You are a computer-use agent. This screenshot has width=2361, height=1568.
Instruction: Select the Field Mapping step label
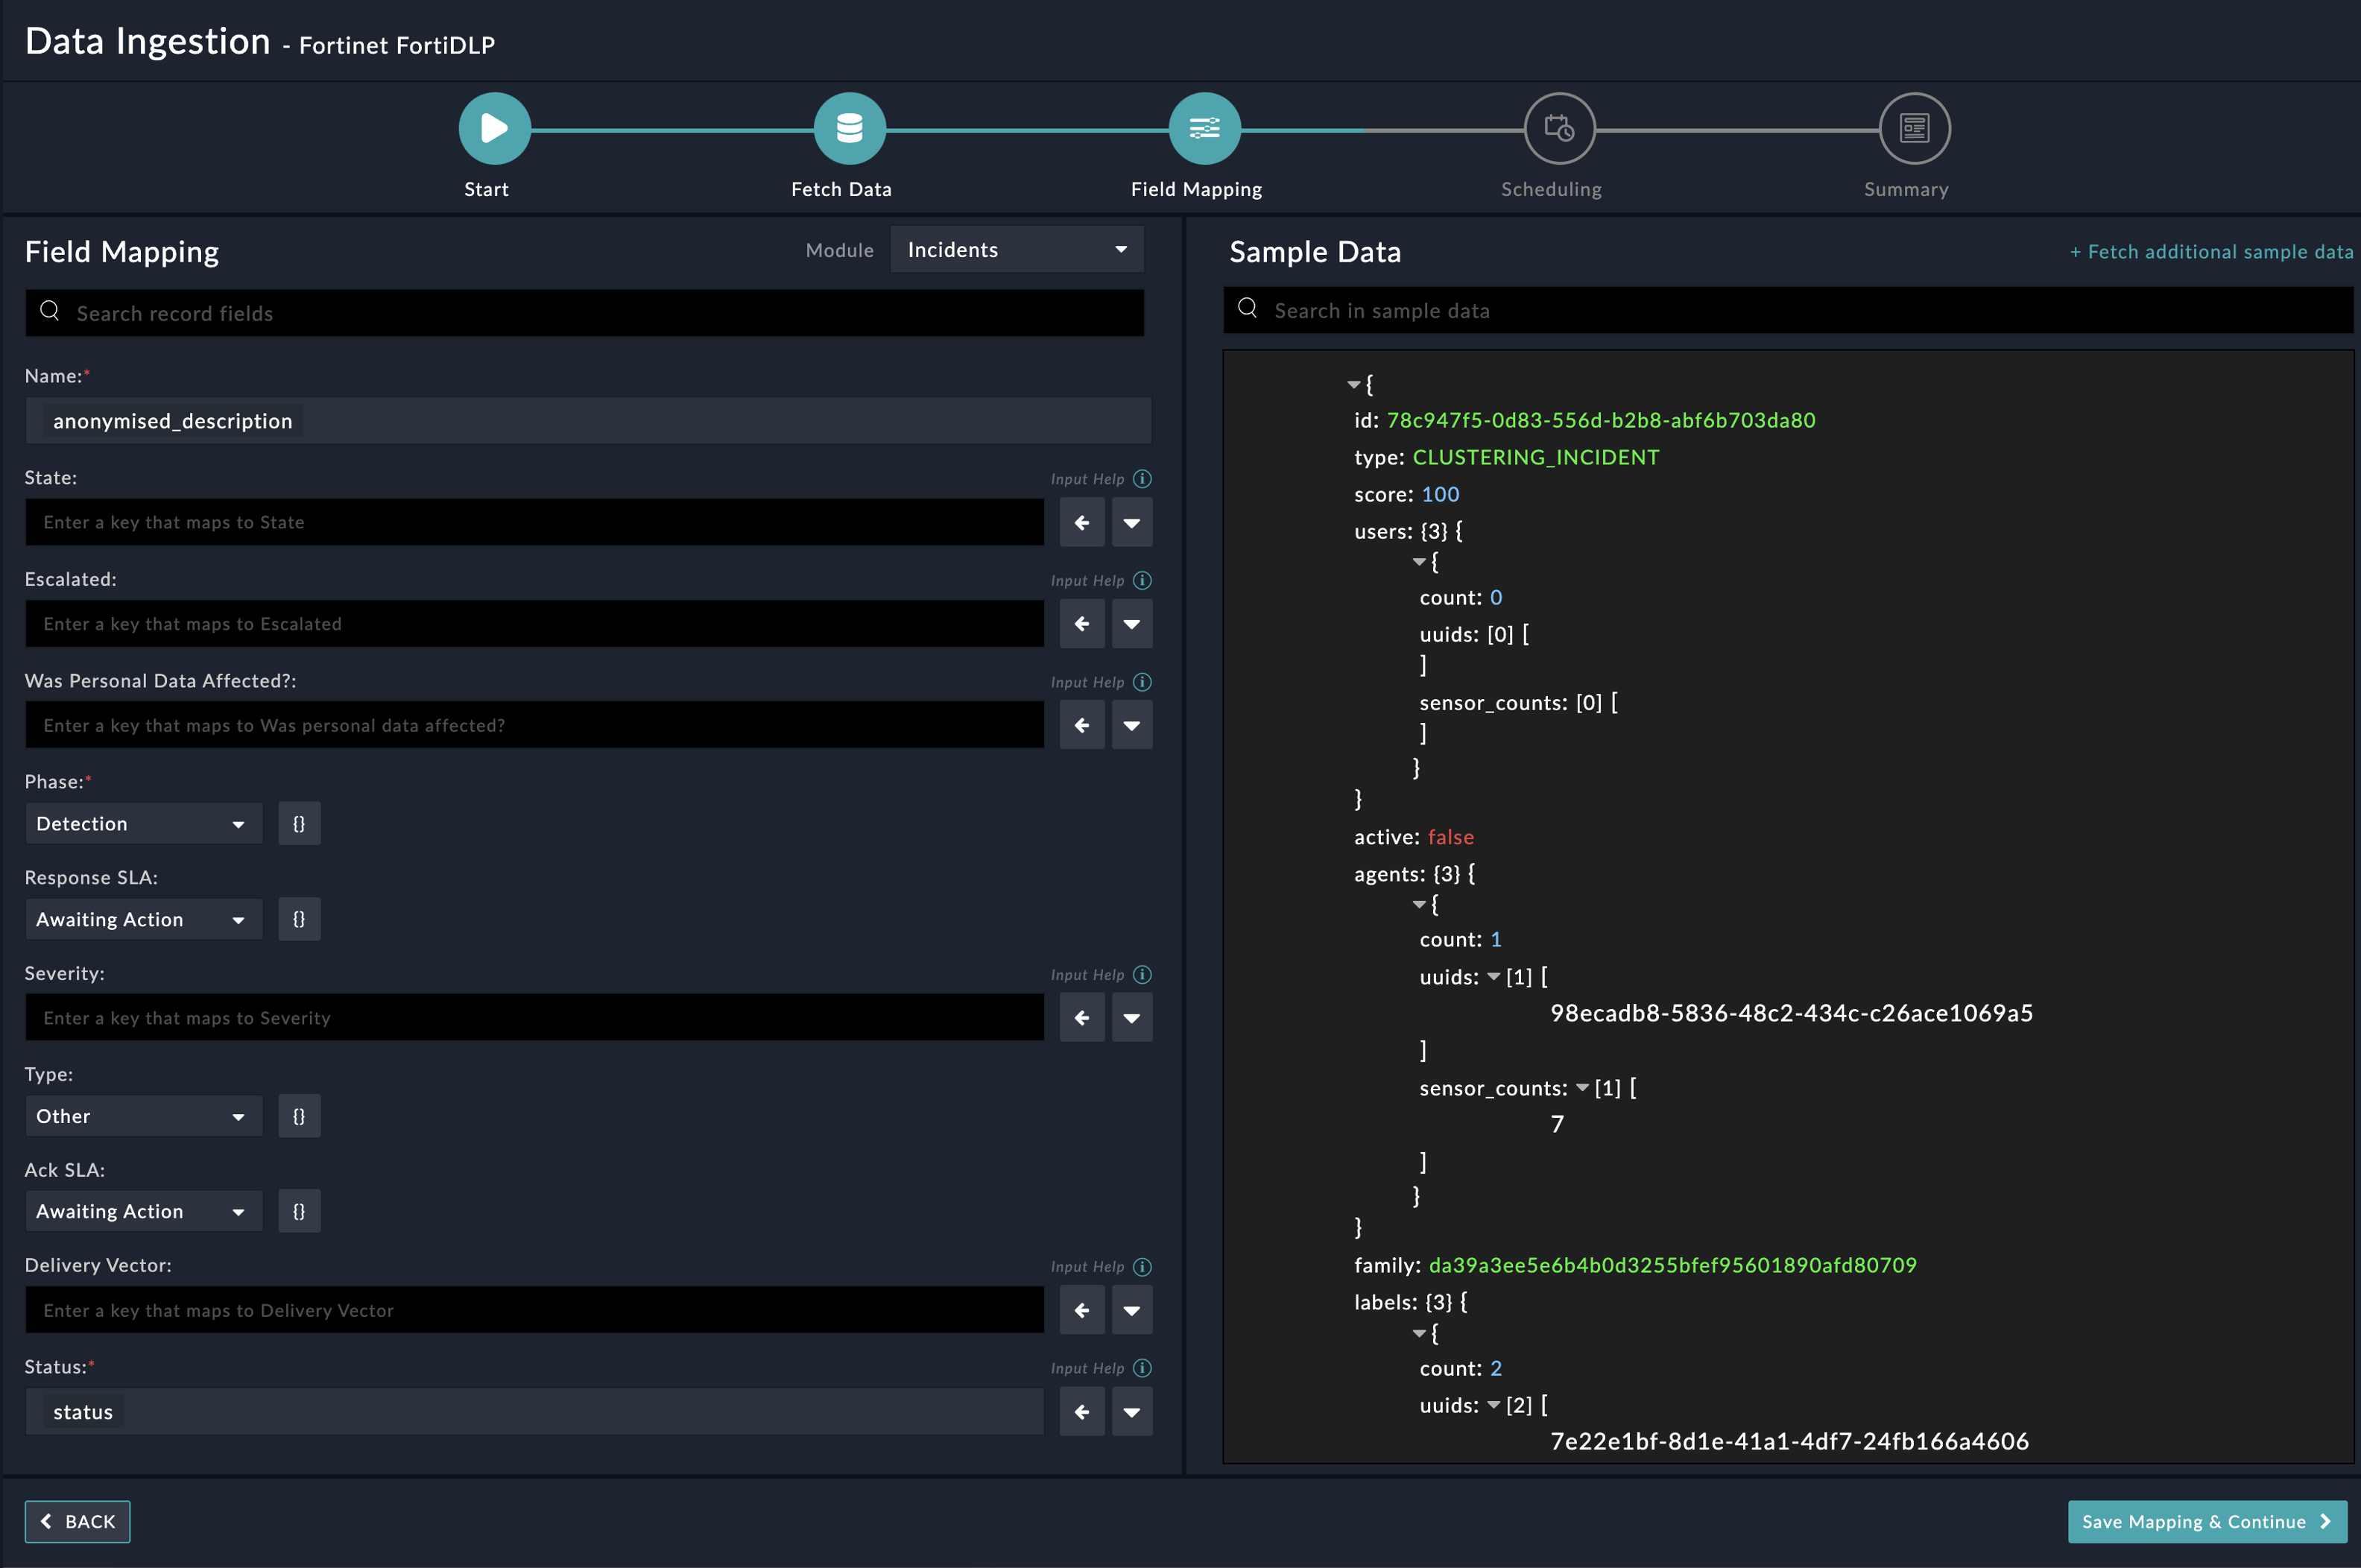pyautogui.click(x=1196, y=188)
